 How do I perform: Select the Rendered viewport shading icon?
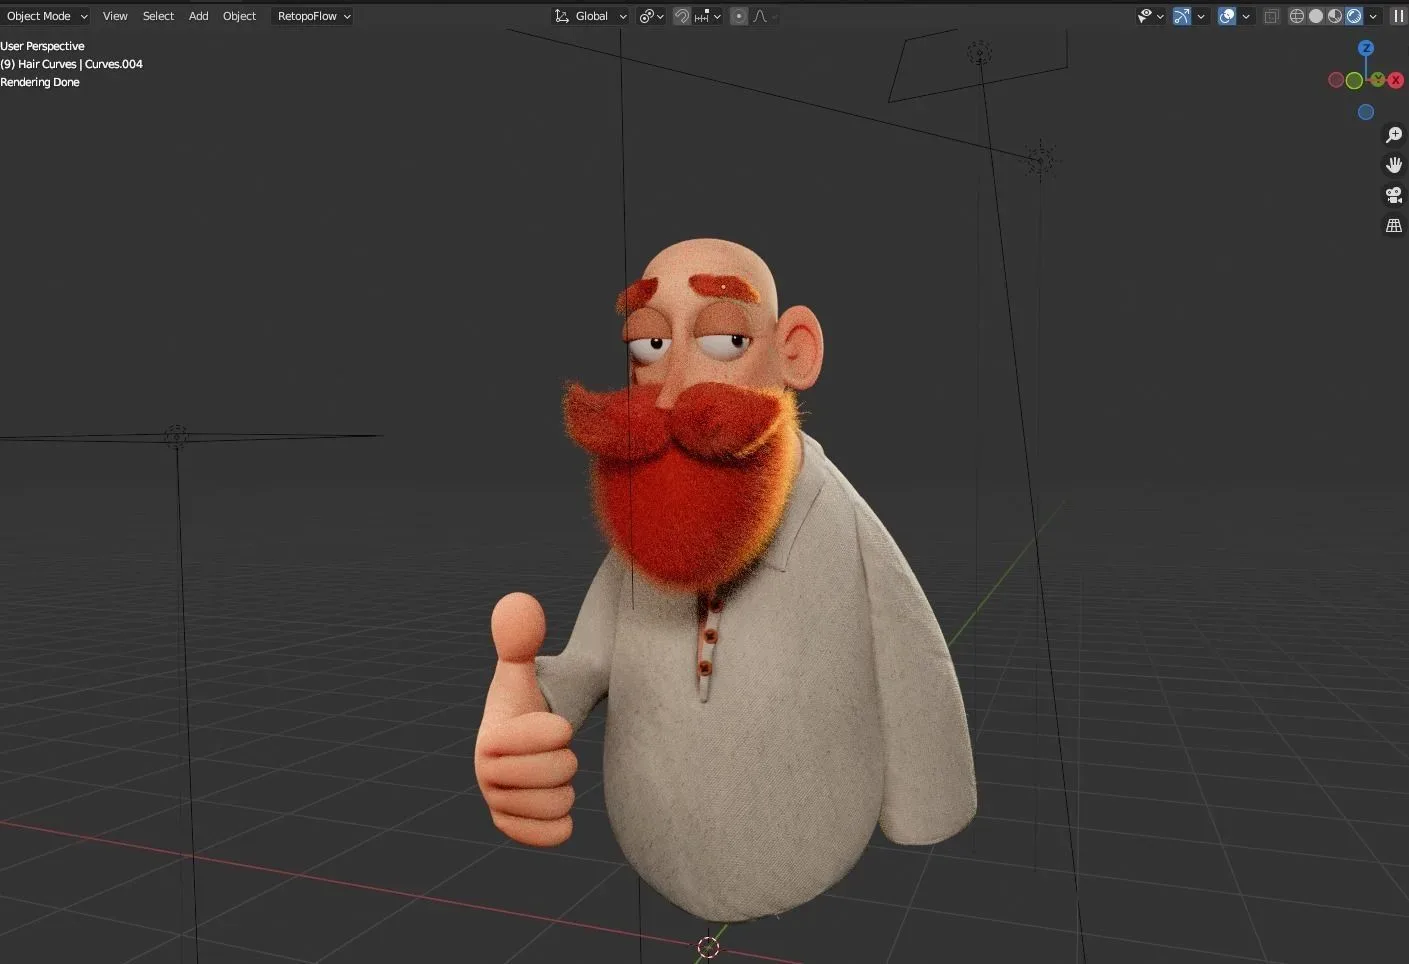point(1353,16)
